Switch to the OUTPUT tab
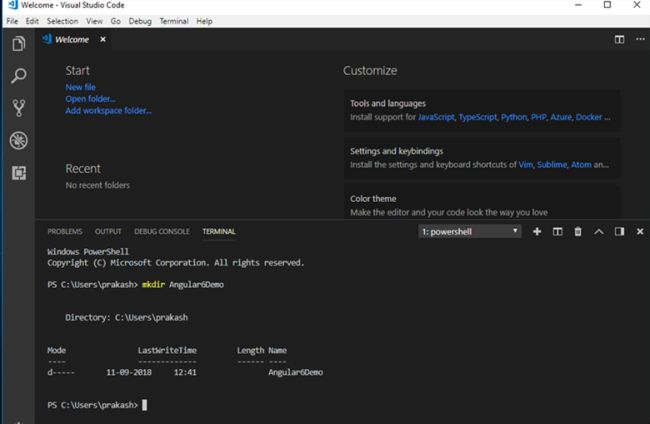The image size is (650, 424). click(108, 231)
